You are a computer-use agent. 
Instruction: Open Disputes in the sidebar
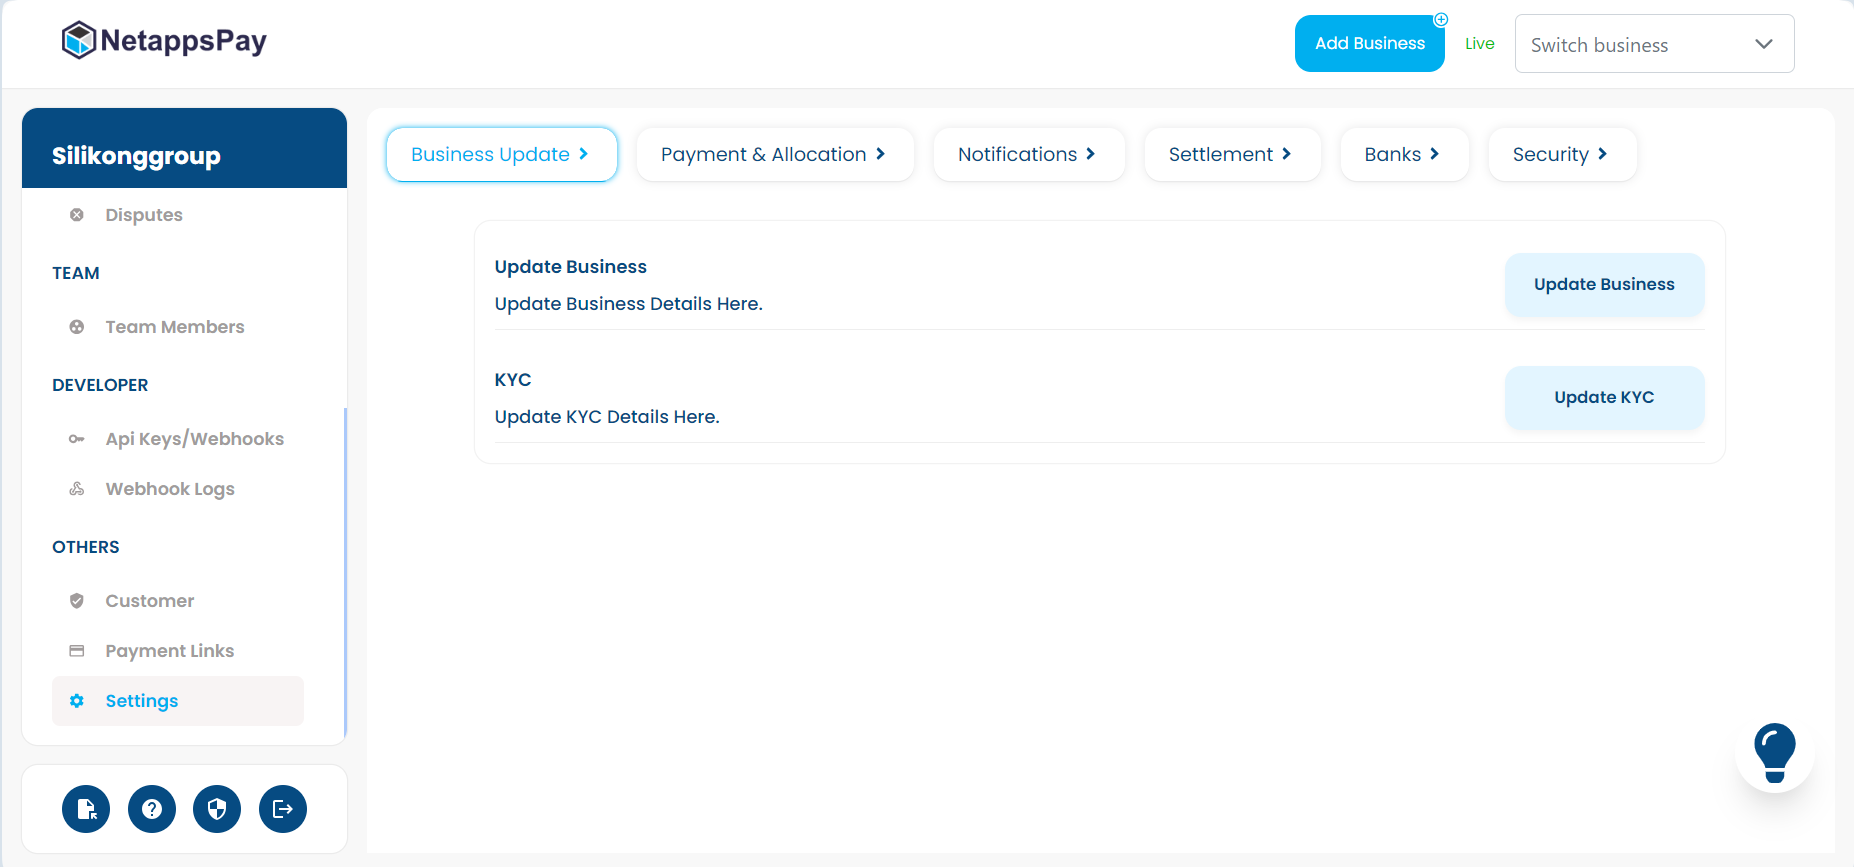[x=178, y=215]
